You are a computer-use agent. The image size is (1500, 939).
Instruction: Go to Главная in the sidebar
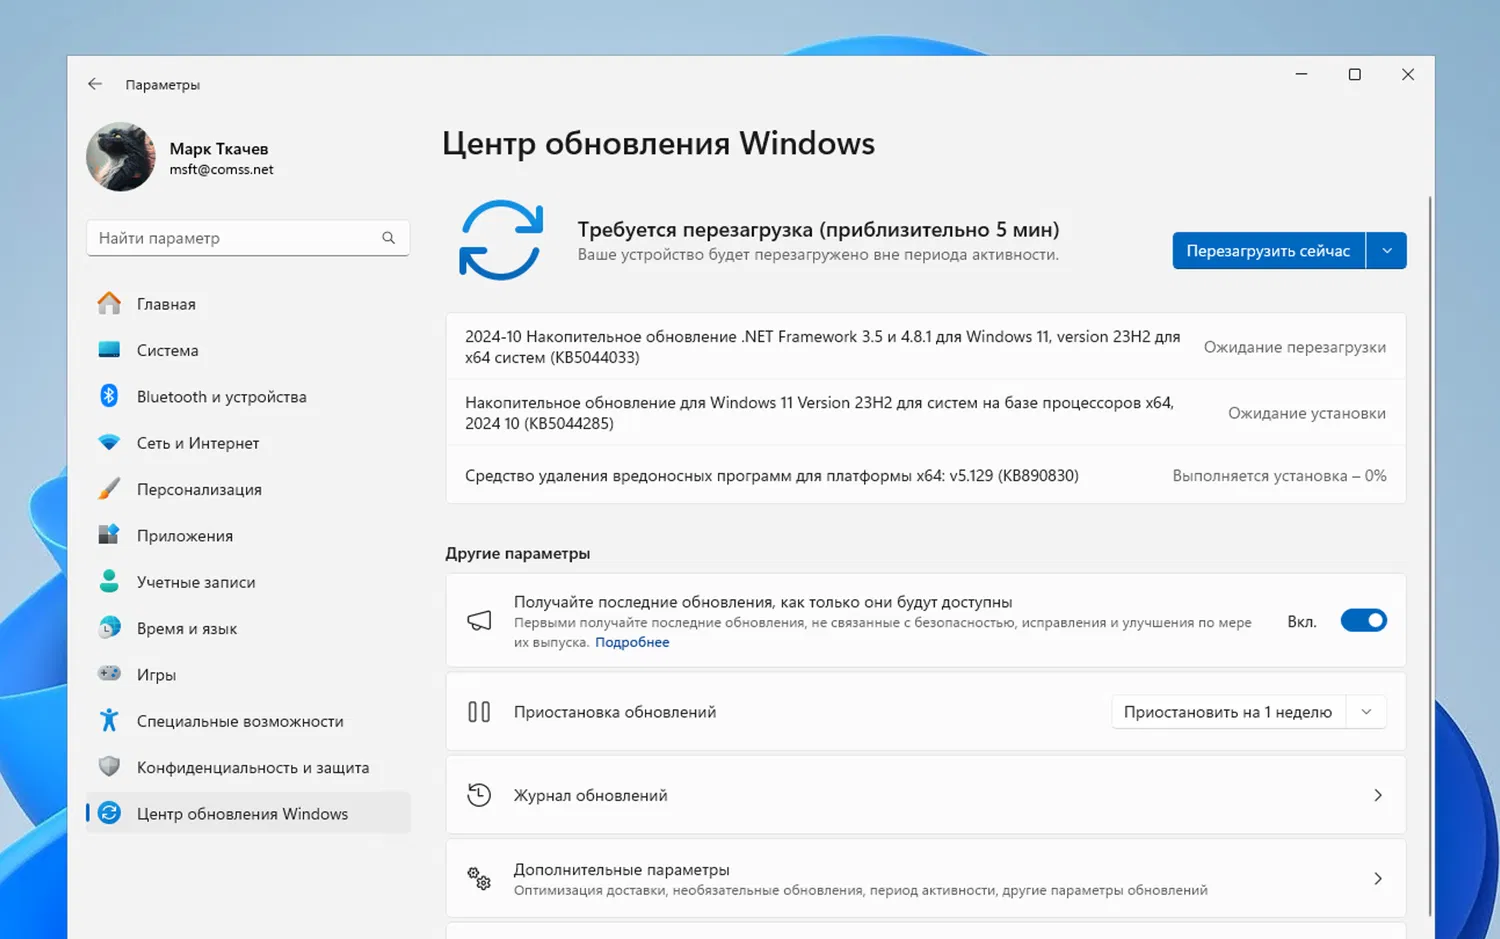coord(248,303)
